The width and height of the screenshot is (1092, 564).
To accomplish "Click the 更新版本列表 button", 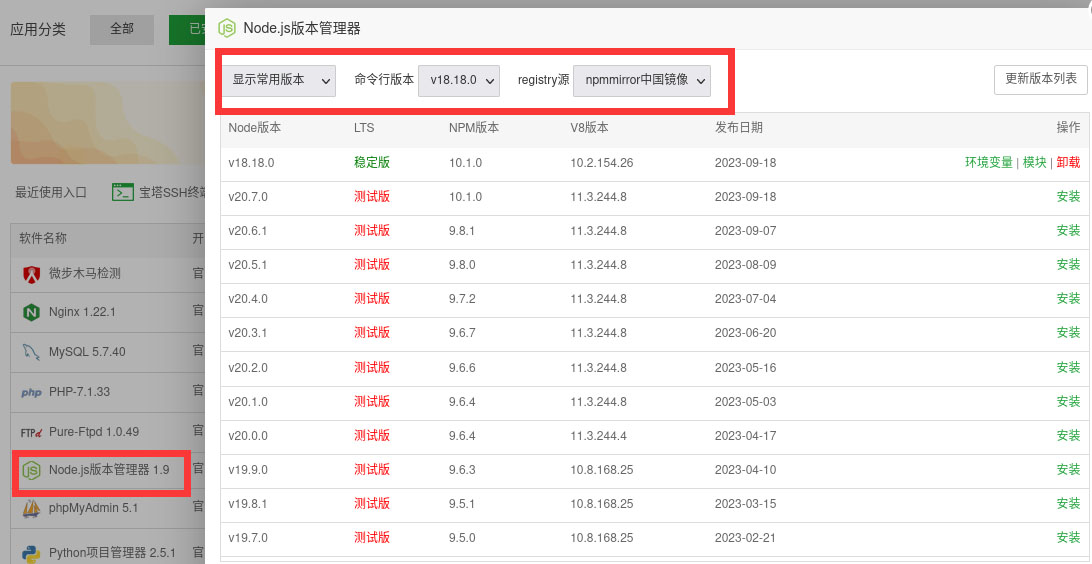I will tap(1040, 79).
